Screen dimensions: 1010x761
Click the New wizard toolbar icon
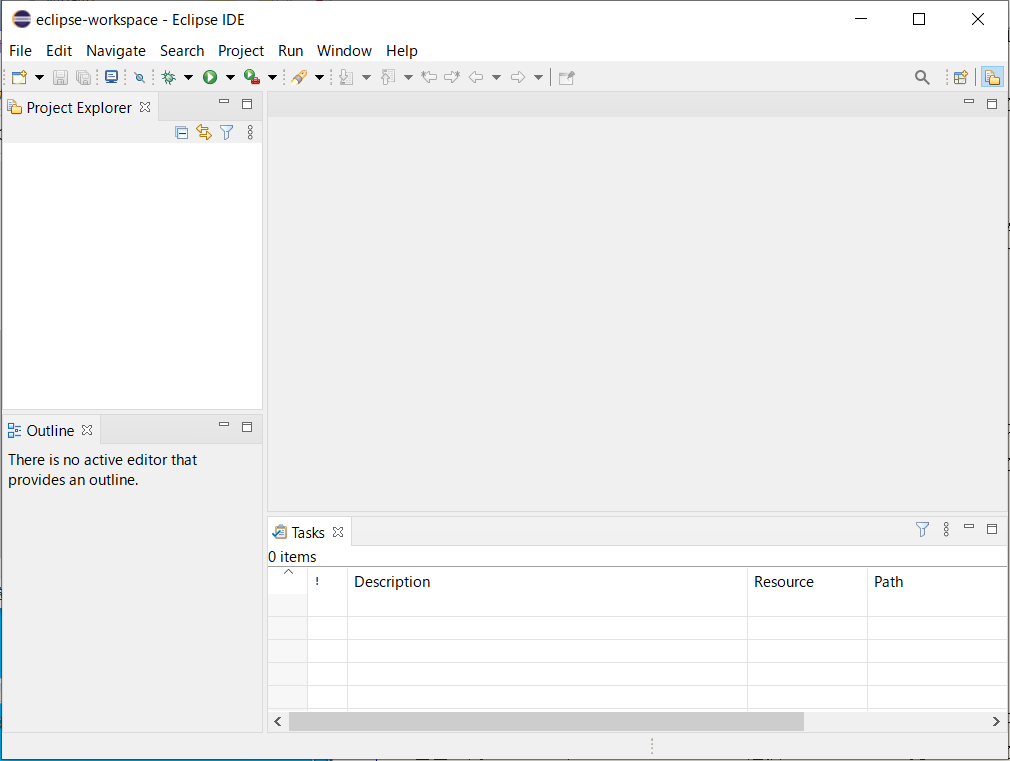tap(19, 77)
